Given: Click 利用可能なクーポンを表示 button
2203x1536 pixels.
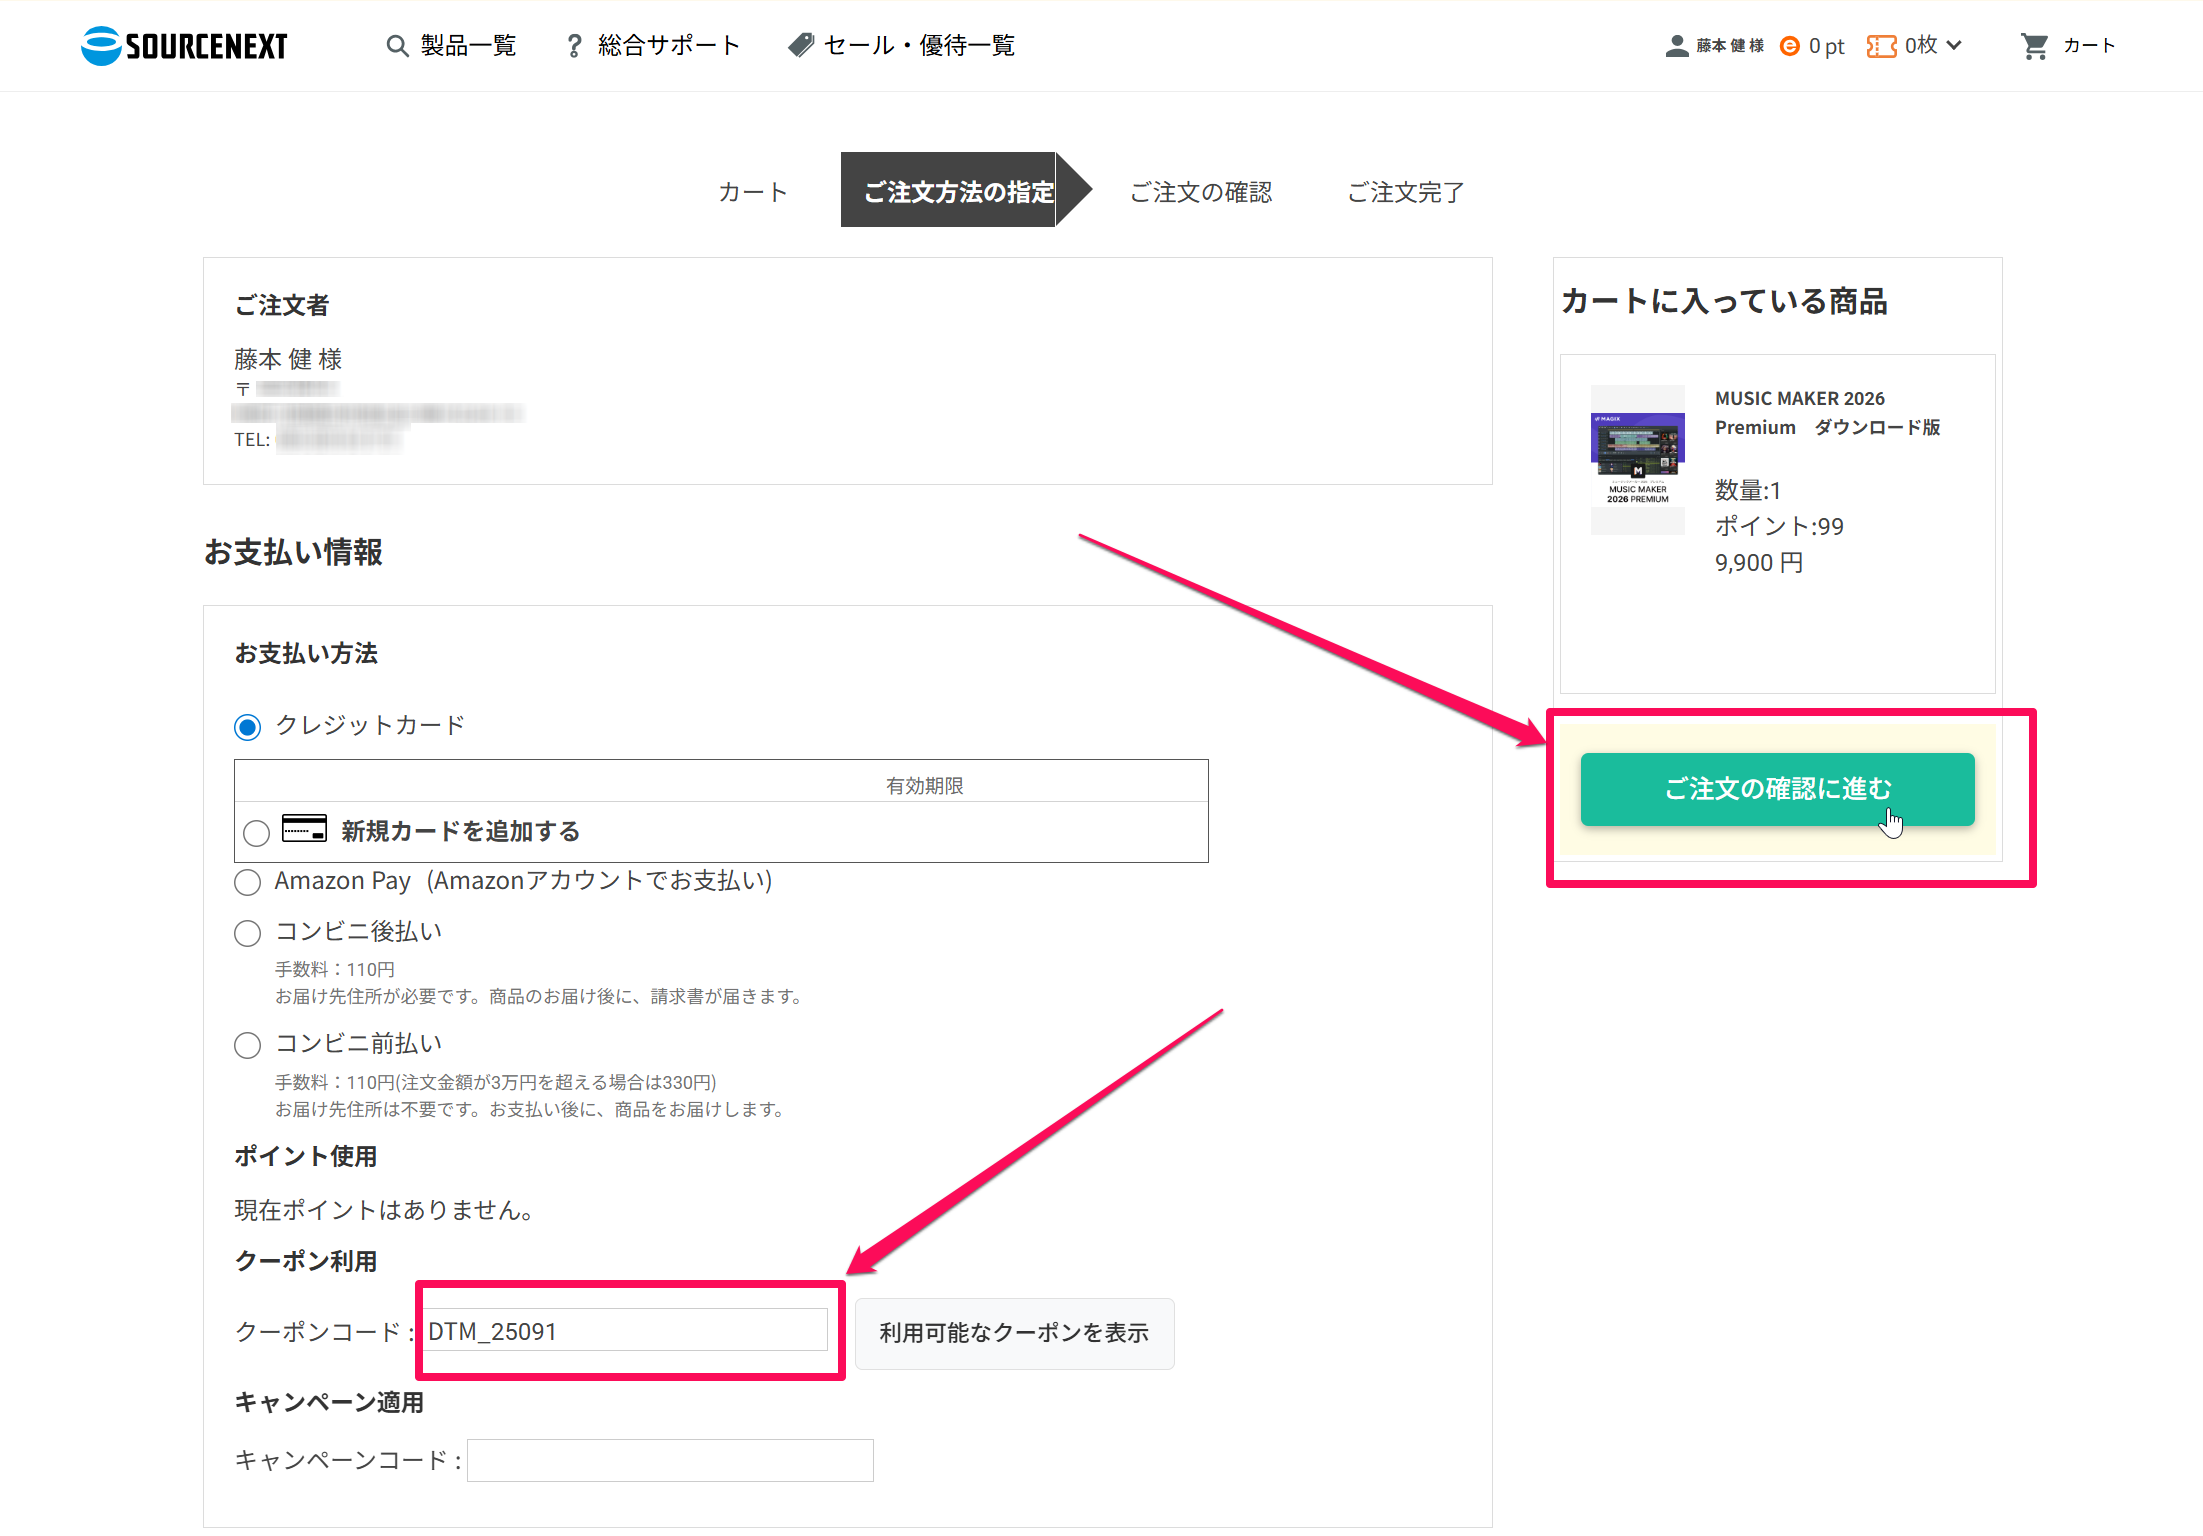Looking at the screenshot, I should [x=1014, y=1333].
